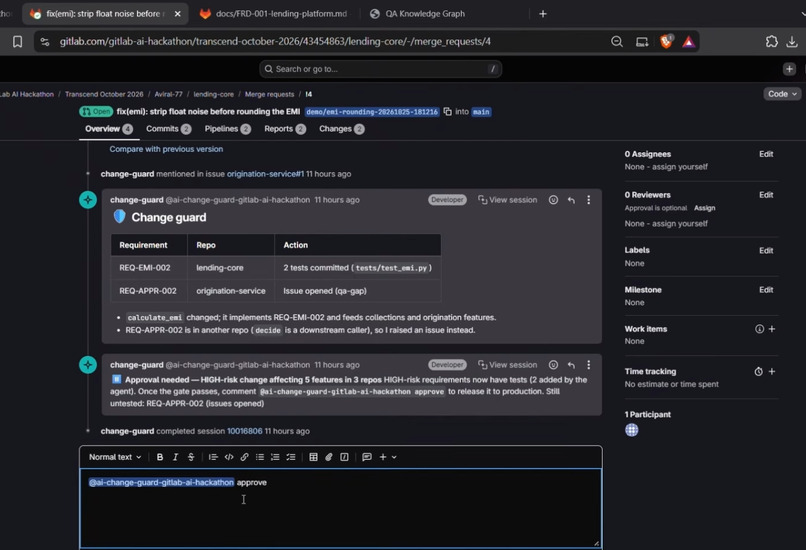Screen dimensions: 806x550
Task: Open the Reports tab
Action: click(x=285, y=129)
